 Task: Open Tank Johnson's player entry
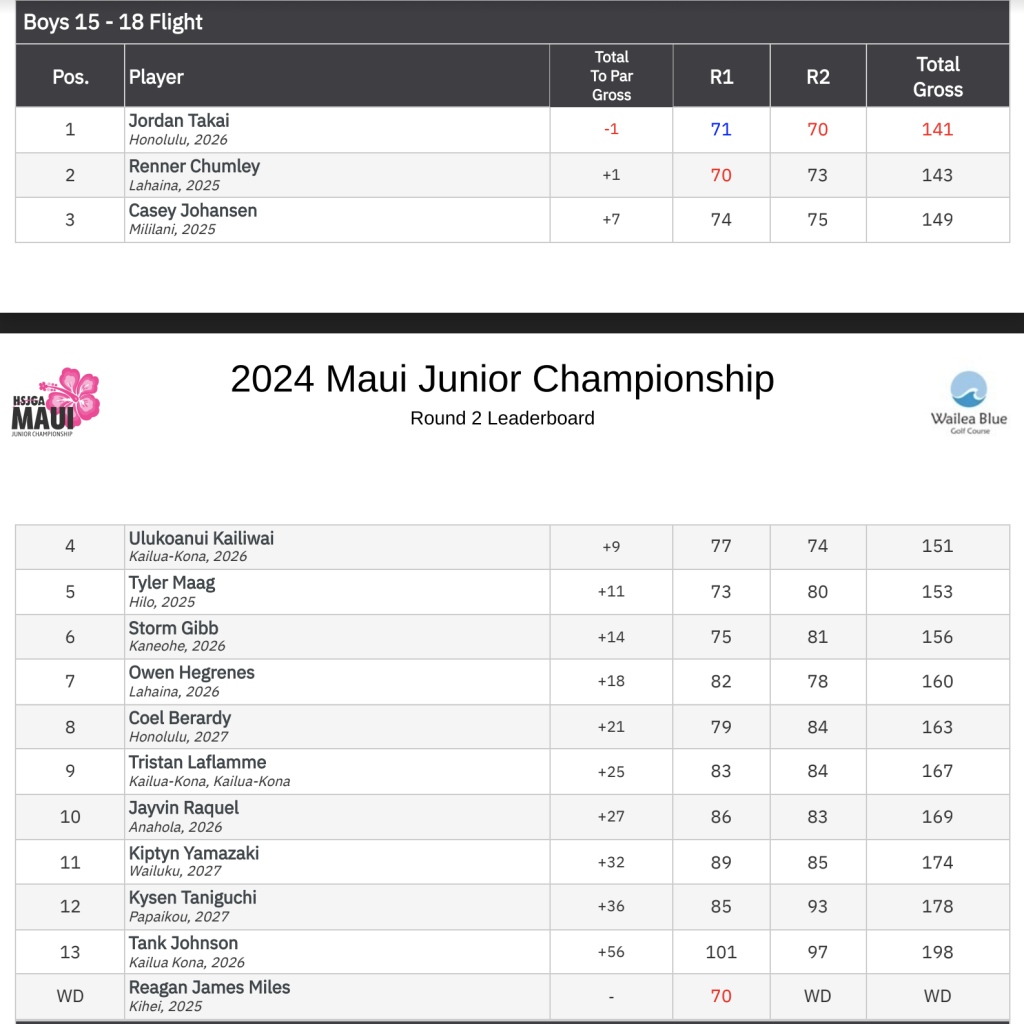183,943
